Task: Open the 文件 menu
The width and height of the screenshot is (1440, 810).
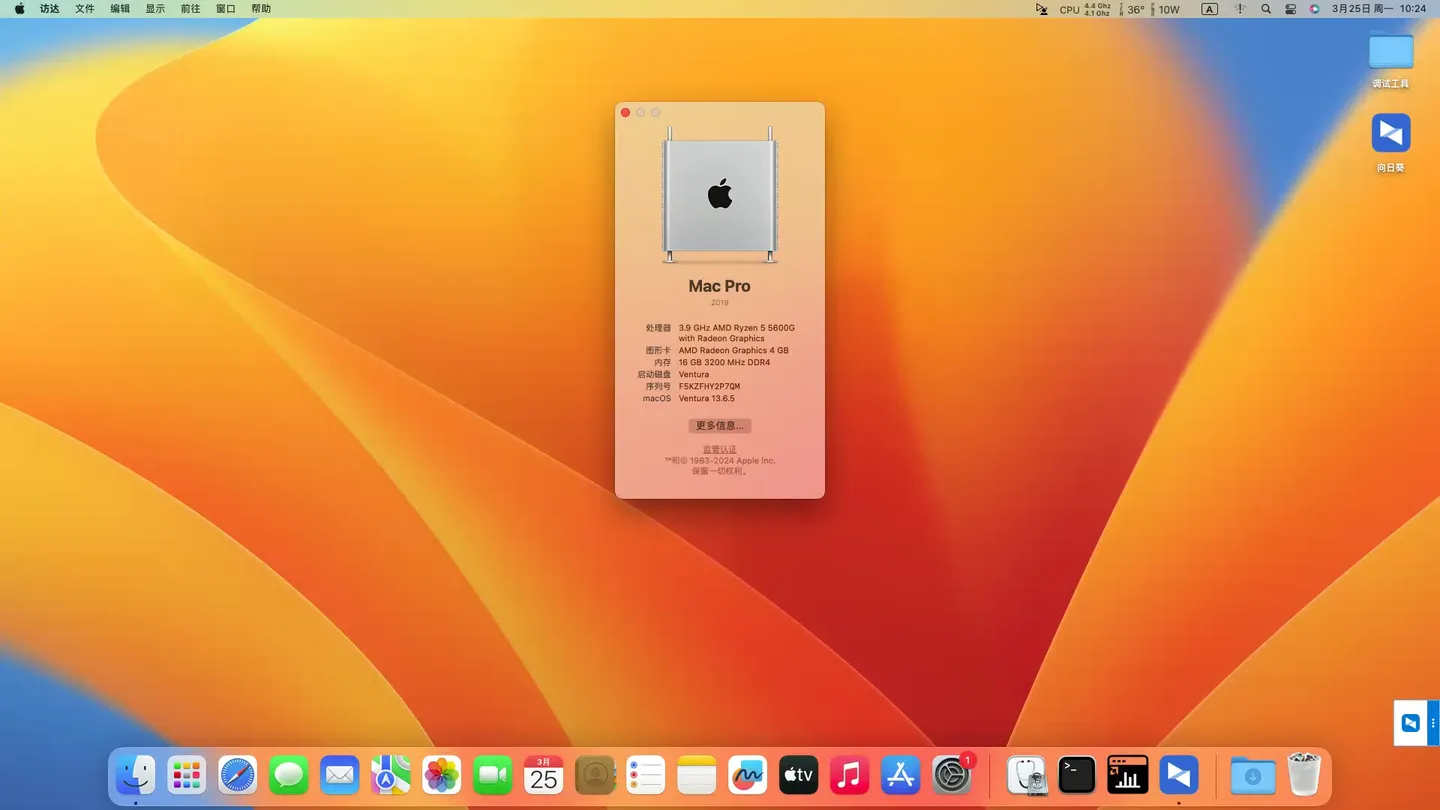Action: (x=85, y=9)
